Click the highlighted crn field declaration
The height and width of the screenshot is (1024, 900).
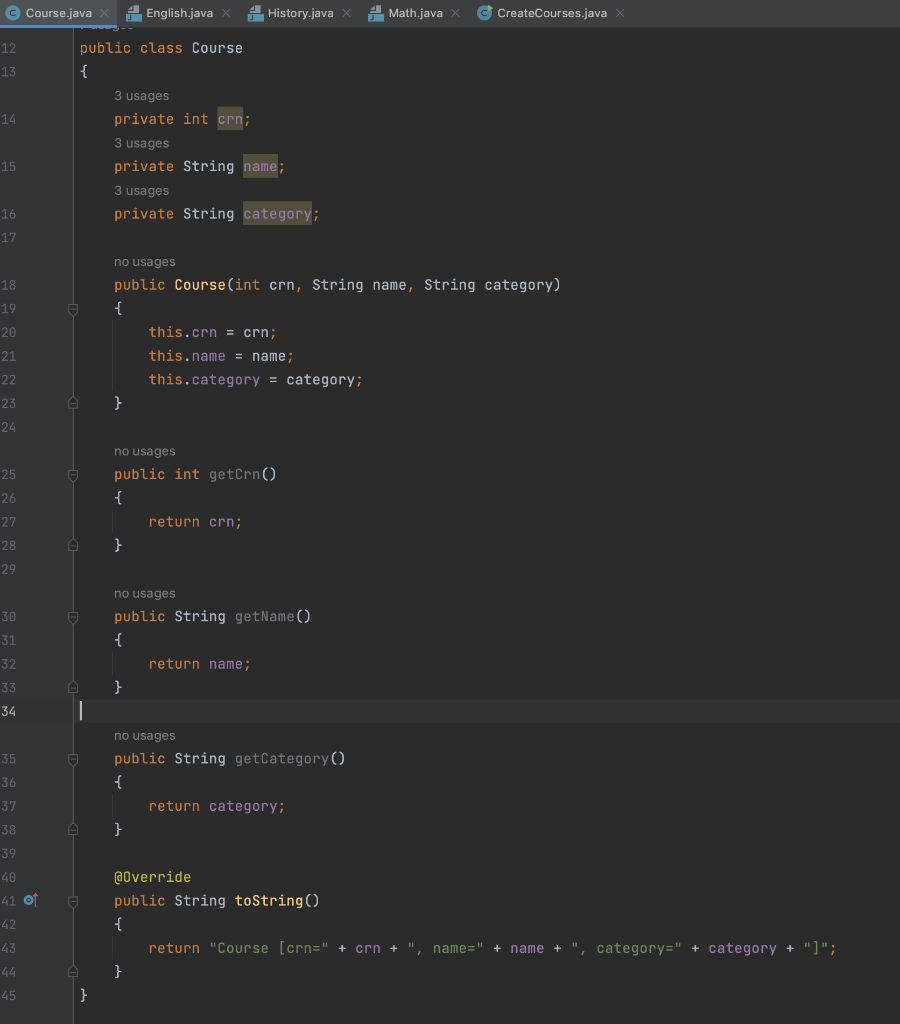coord(230,119)
